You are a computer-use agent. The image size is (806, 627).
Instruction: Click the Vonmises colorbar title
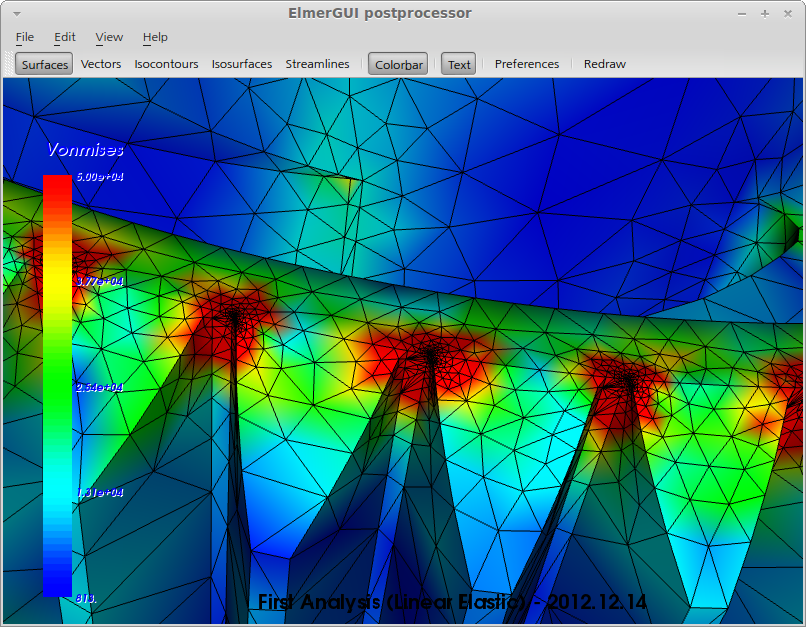coord(85,150)
